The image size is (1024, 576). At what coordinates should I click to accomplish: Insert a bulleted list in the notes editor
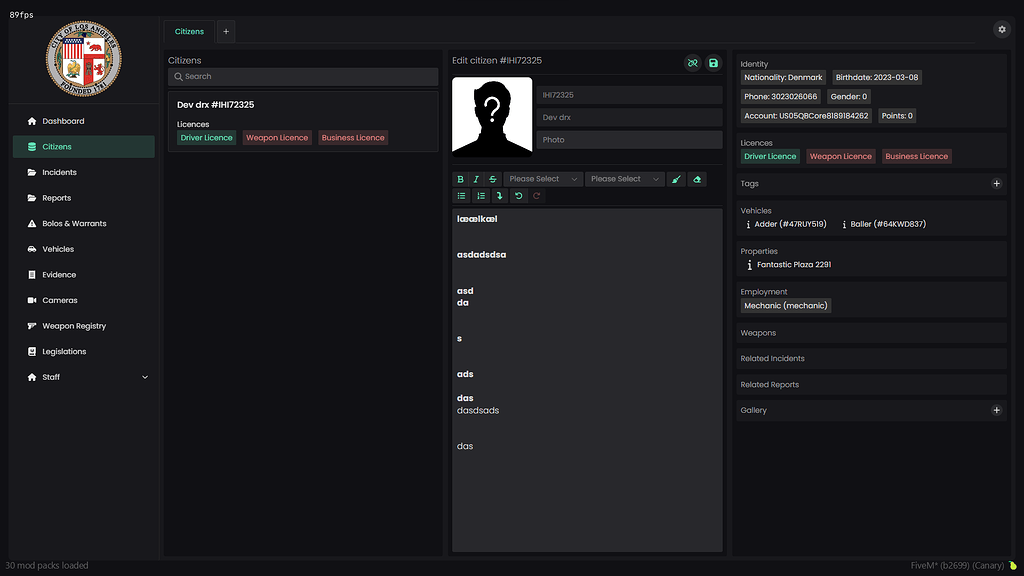461,196
